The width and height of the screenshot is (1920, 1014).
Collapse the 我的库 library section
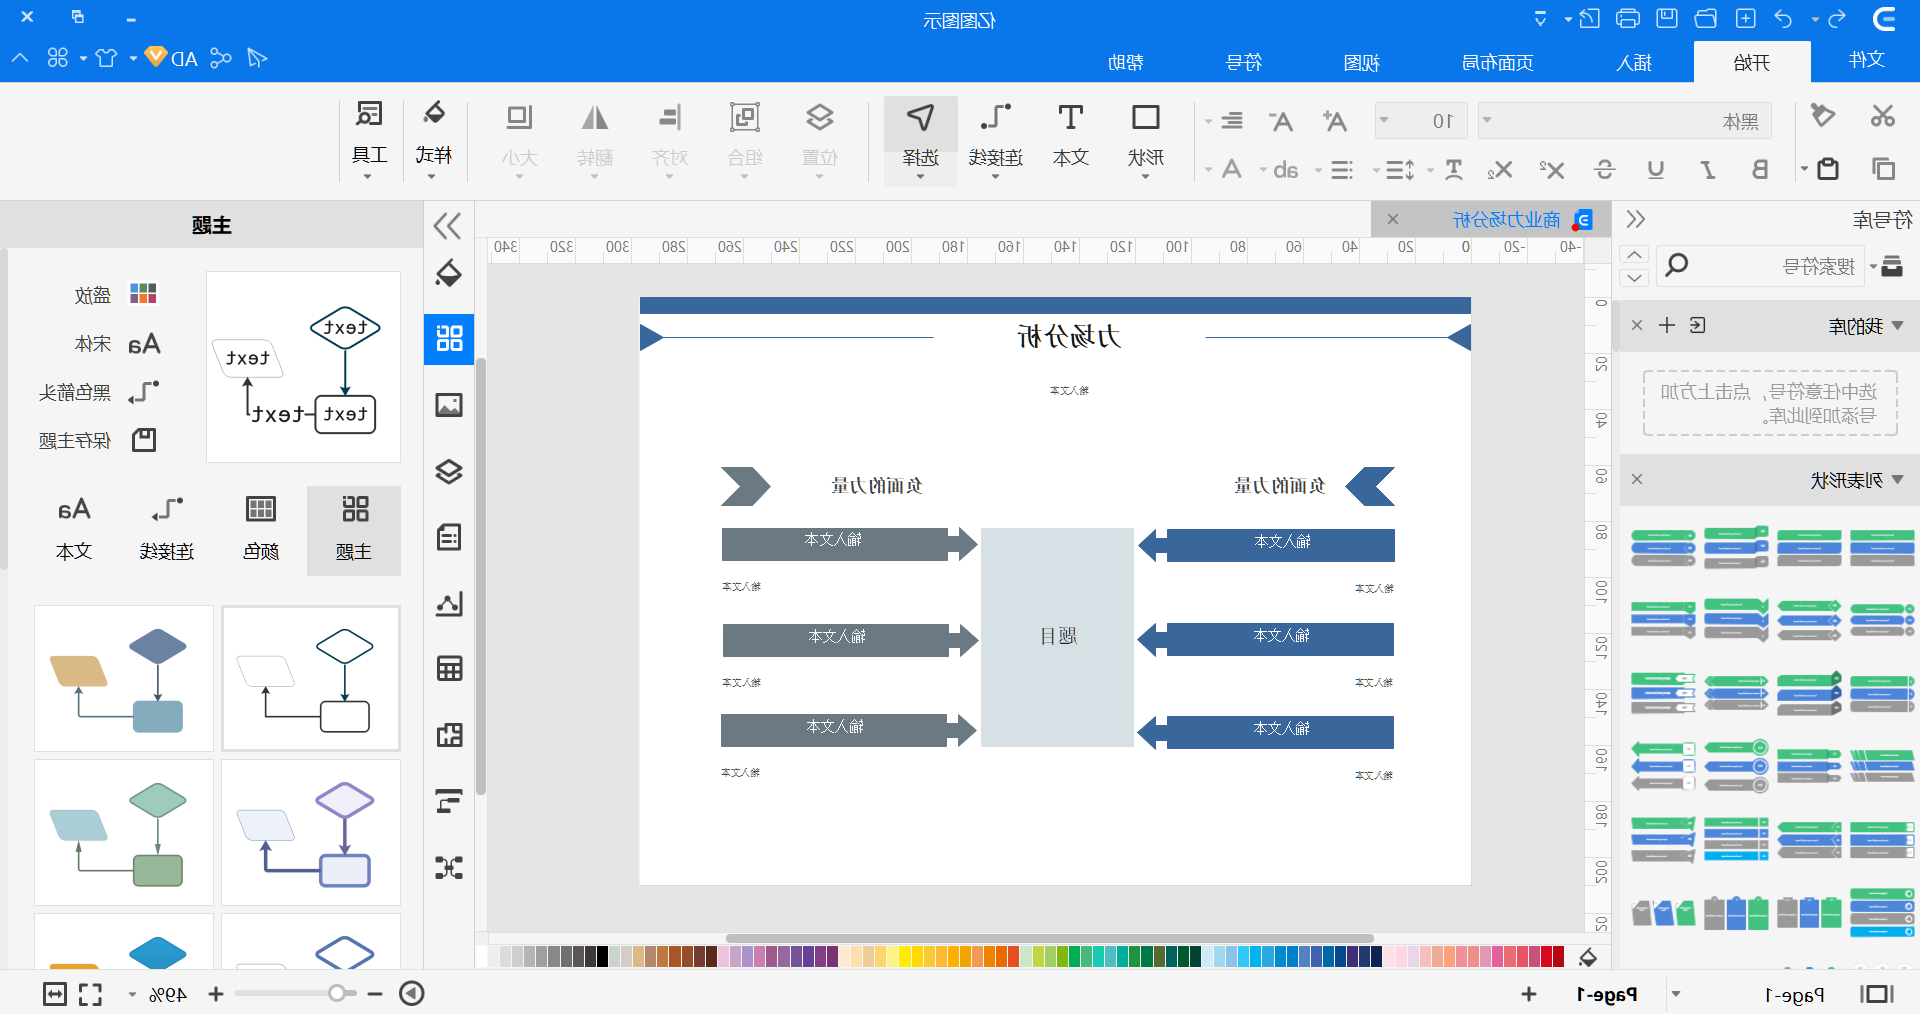coord(1898,325)
